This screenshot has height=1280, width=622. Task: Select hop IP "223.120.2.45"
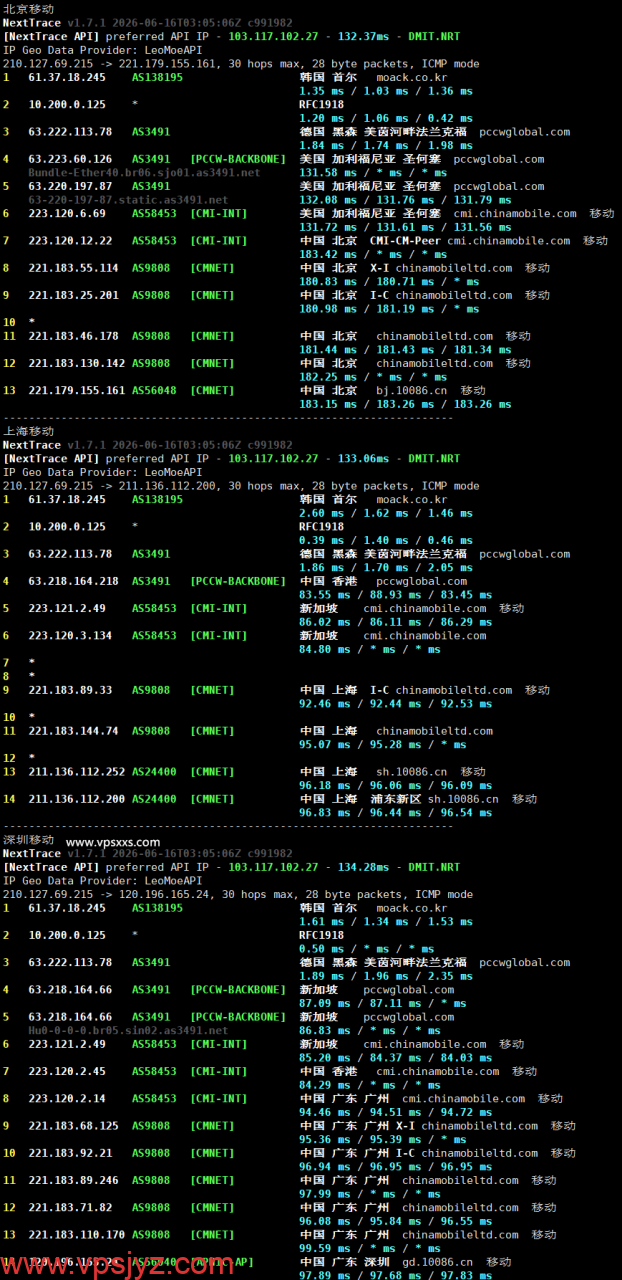67,1071
